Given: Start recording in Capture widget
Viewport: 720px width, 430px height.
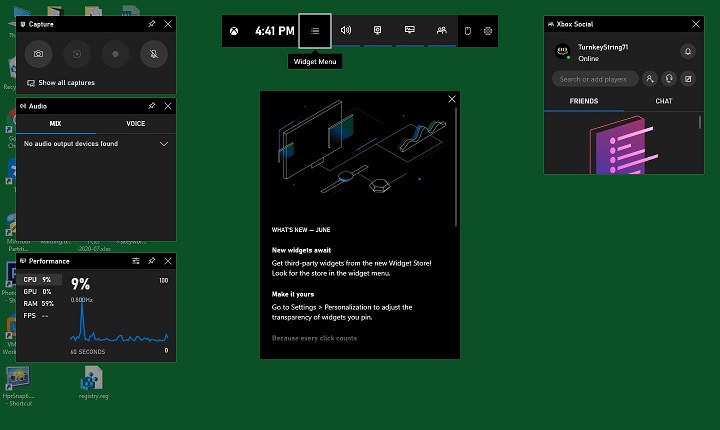Looking at the screenshot, I should click(115, 54).
